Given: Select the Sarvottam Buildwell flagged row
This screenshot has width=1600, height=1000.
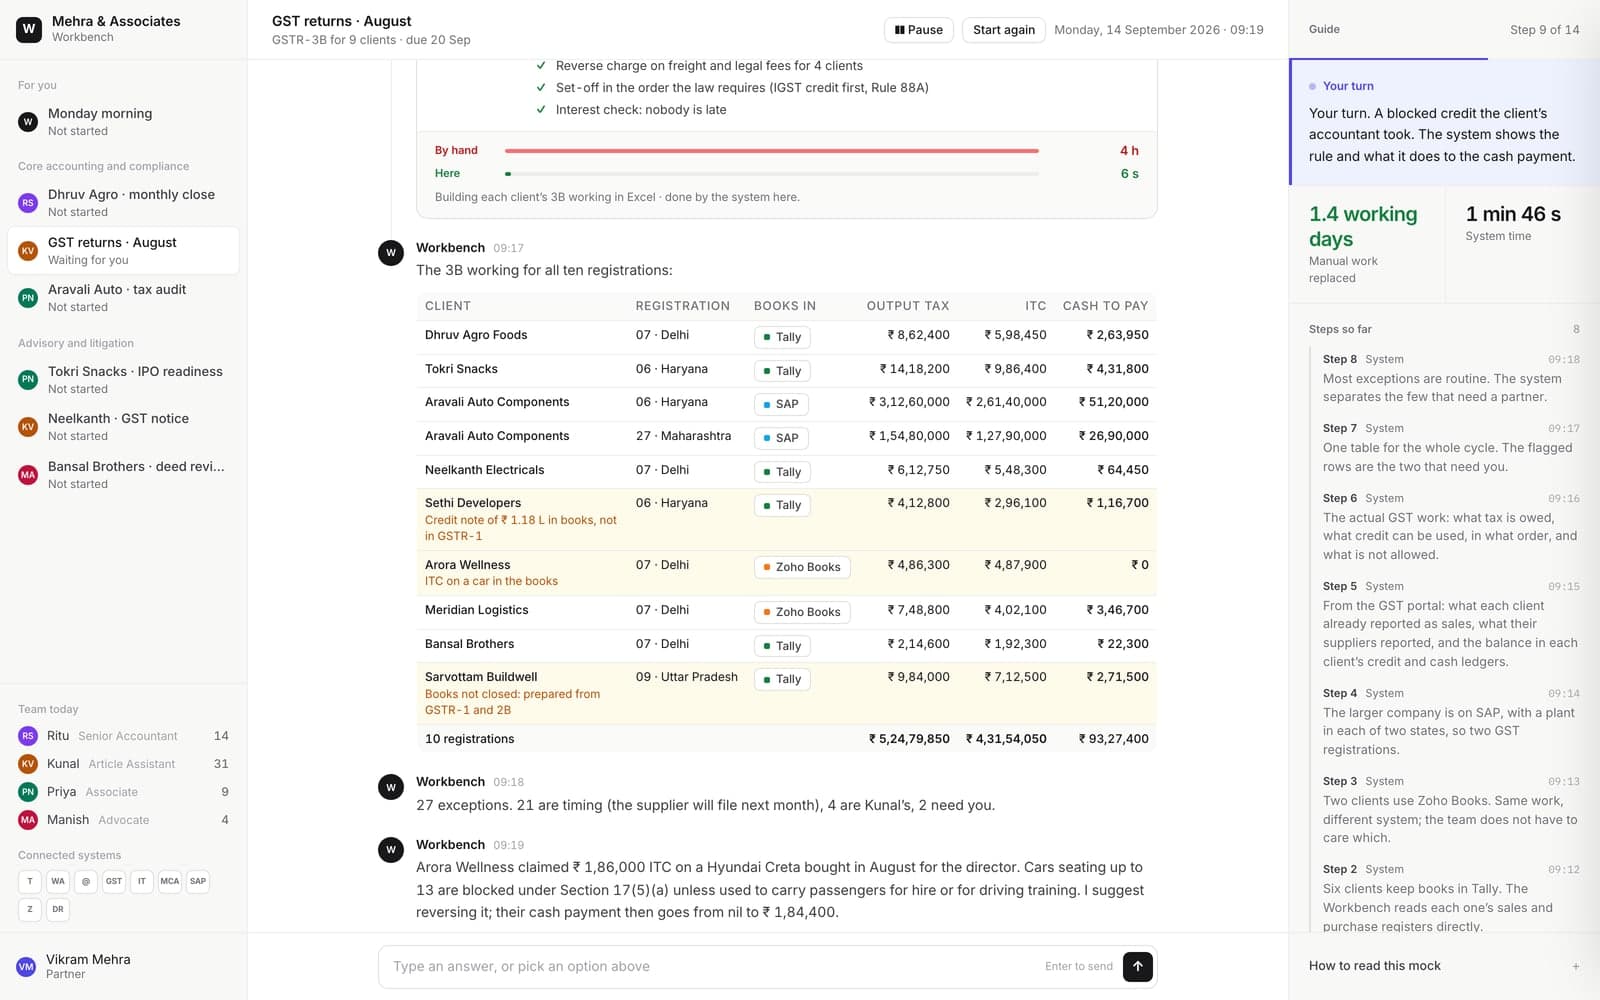Looking at the screenshot, I should tap(786, 693).
